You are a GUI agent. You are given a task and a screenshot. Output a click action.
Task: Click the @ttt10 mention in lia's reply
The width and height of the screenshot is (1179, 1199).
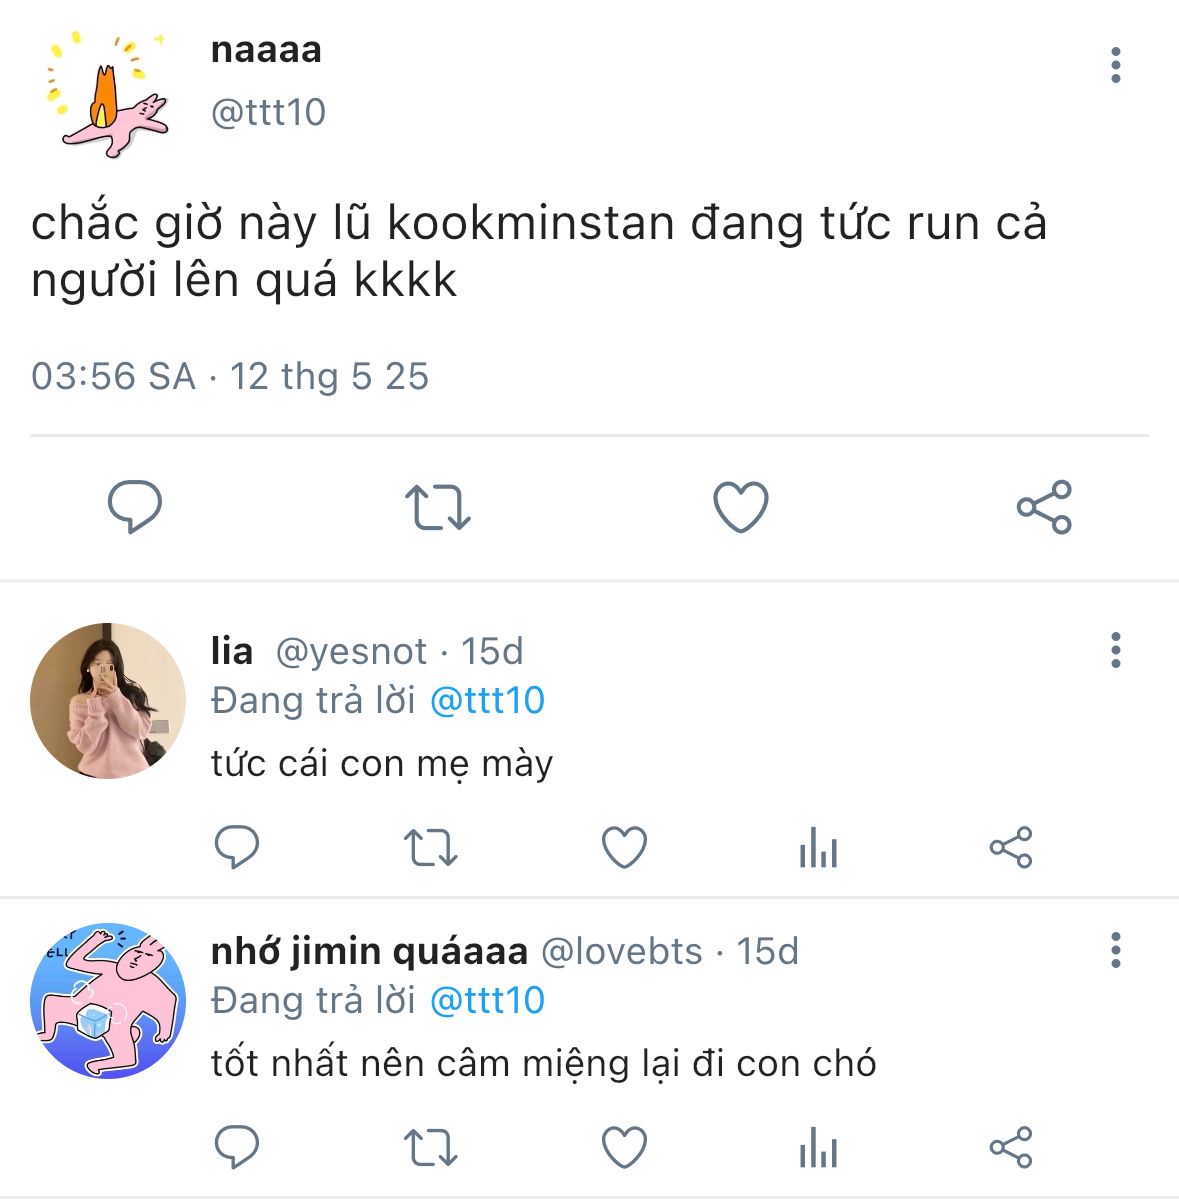(487, 701)
